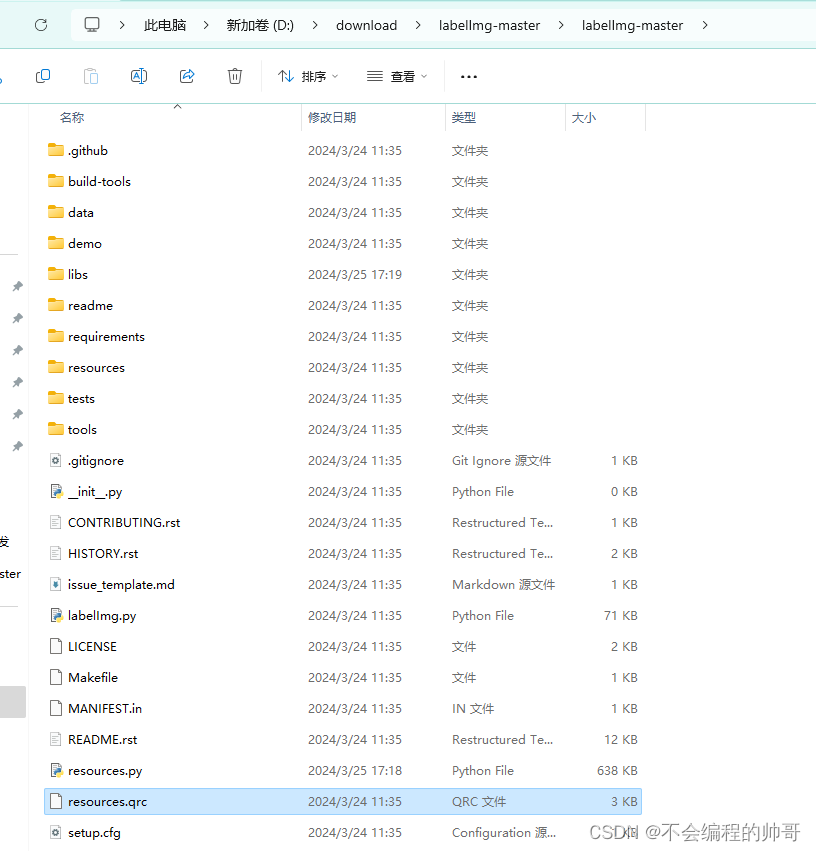816x851 pixels.
Task: Click the Copy icon in the toolbar
Action: 43,76
